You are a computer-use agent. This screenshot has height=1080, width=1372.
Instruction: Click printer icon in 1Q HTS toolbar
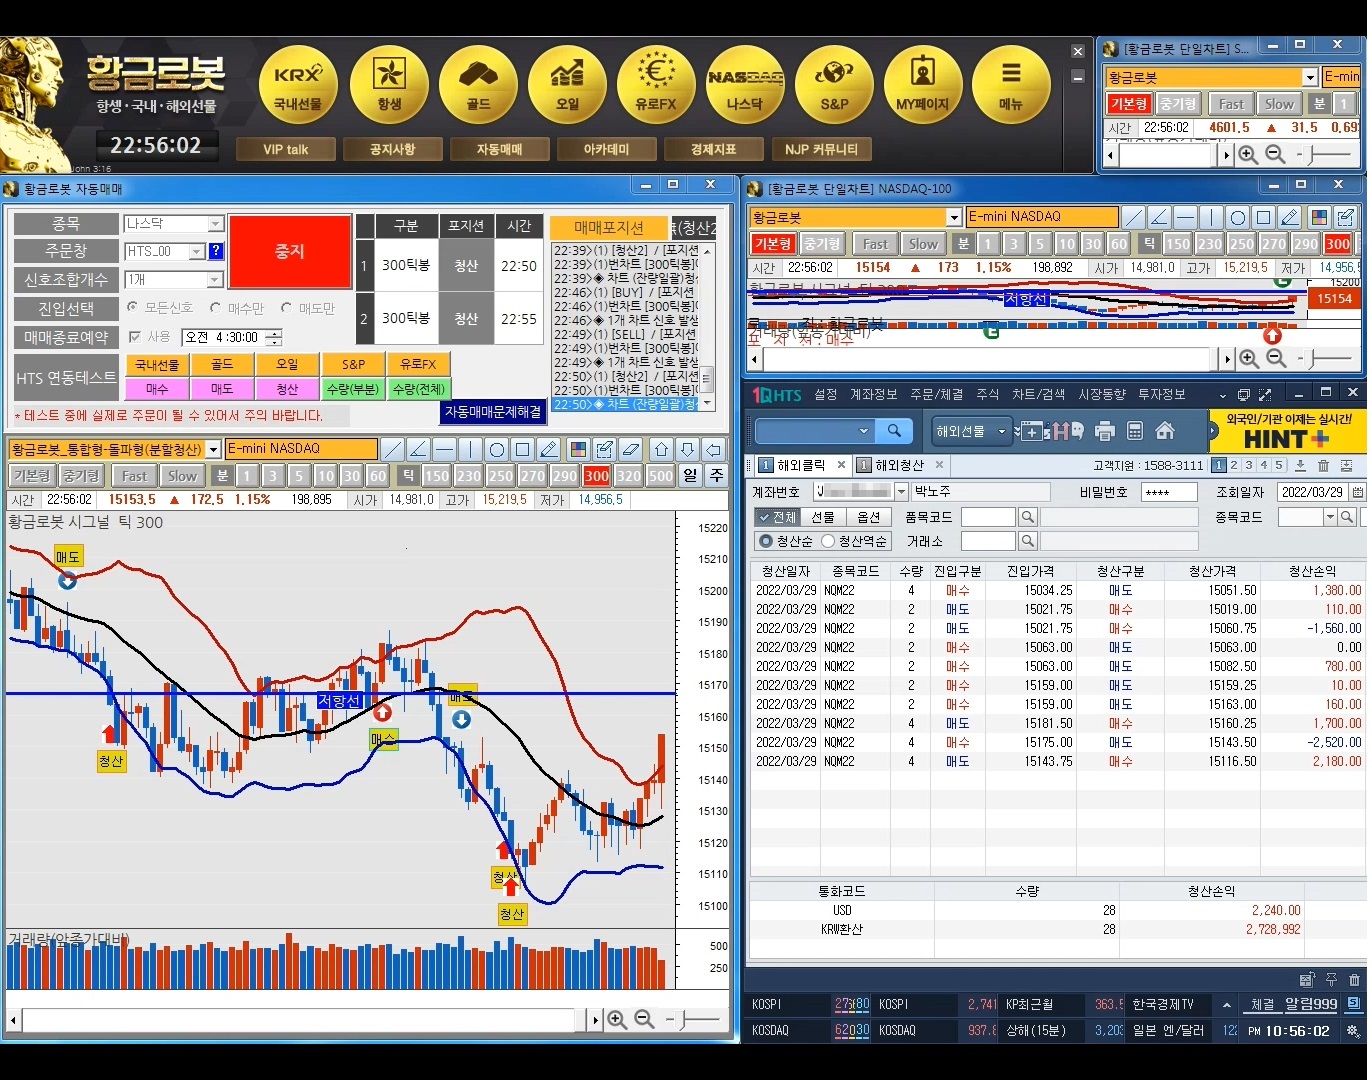1104,431
